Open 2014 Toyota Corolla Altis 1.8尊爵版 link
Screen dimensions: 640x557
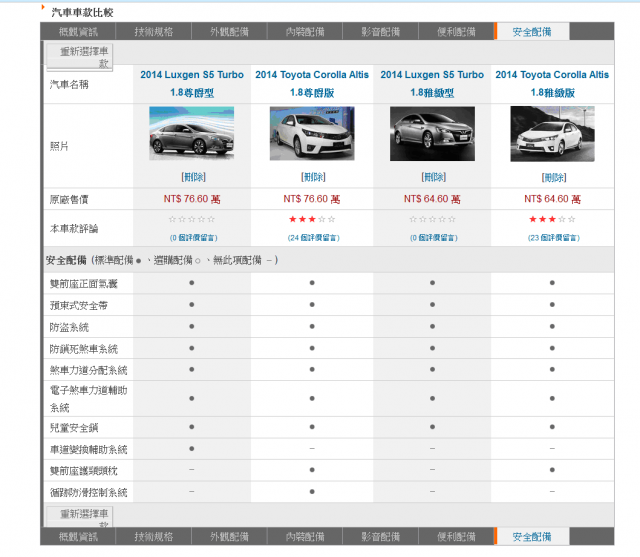click(x=312, y=84)
